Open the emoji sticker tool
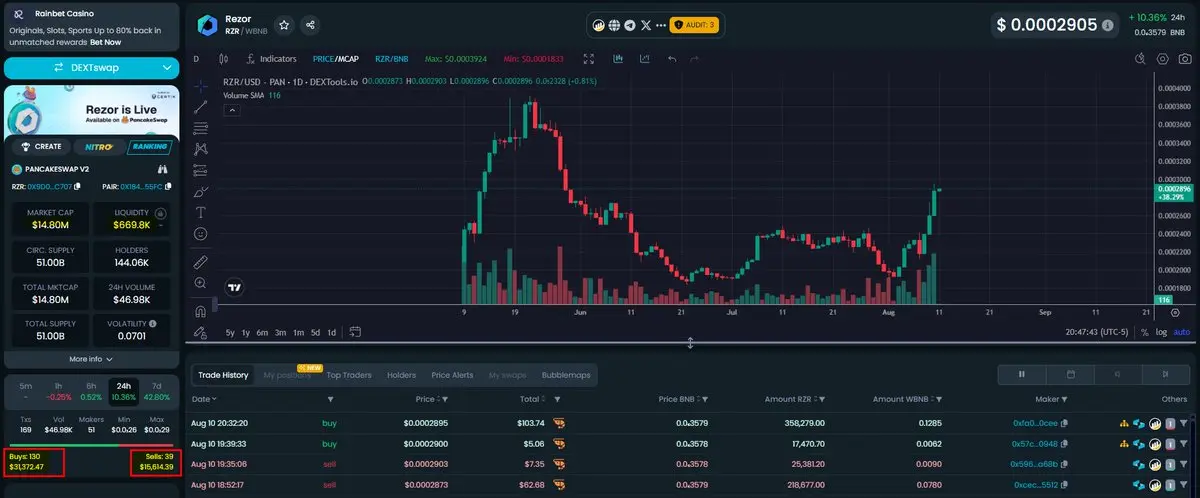 (x=201, y=233)
